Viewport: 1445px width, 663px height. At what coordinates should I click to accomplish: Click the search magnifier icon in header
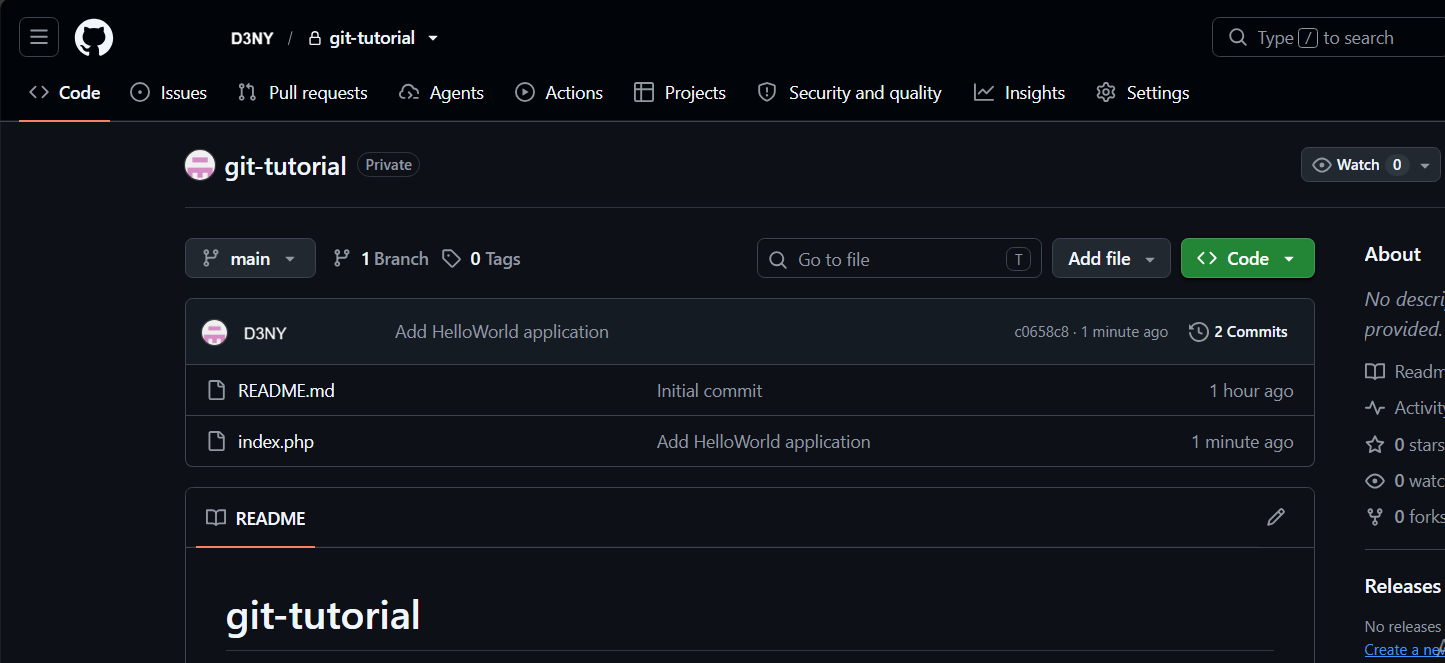[1238, 38]
